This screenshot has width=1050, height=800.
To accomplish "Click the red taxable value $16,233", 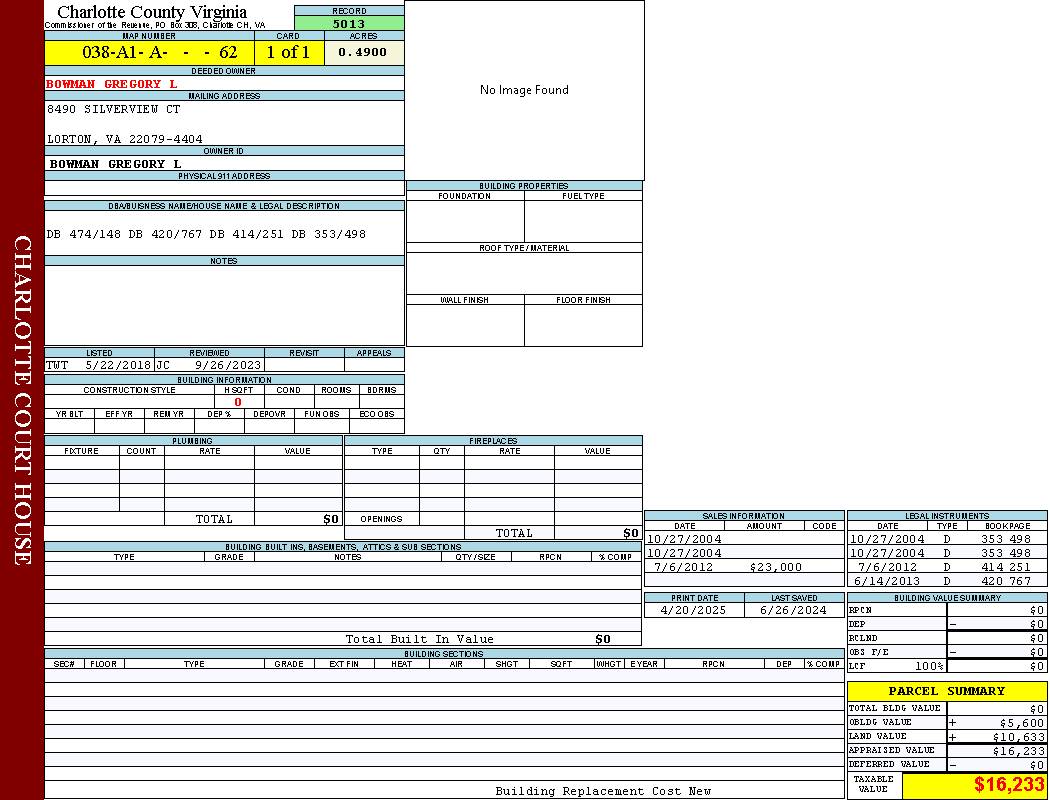I will (1009, 785).
